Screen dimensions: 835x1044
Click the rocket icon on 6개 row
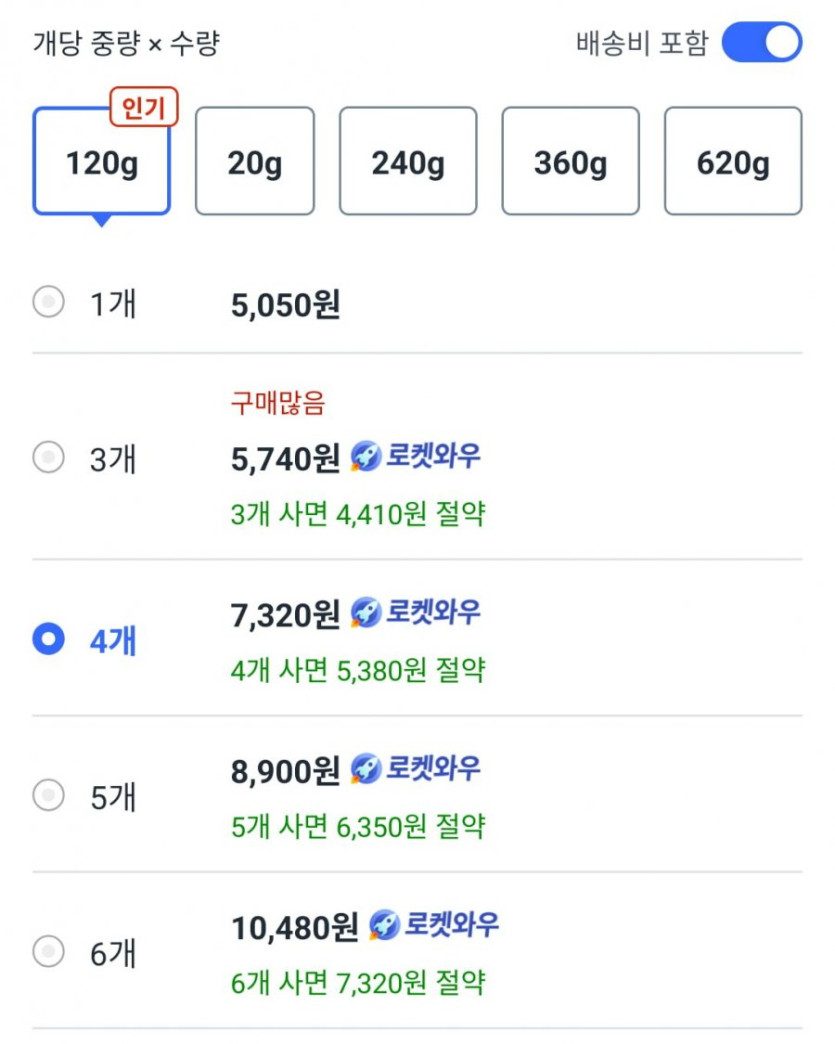pyautogui.click(x=384, y=926)
